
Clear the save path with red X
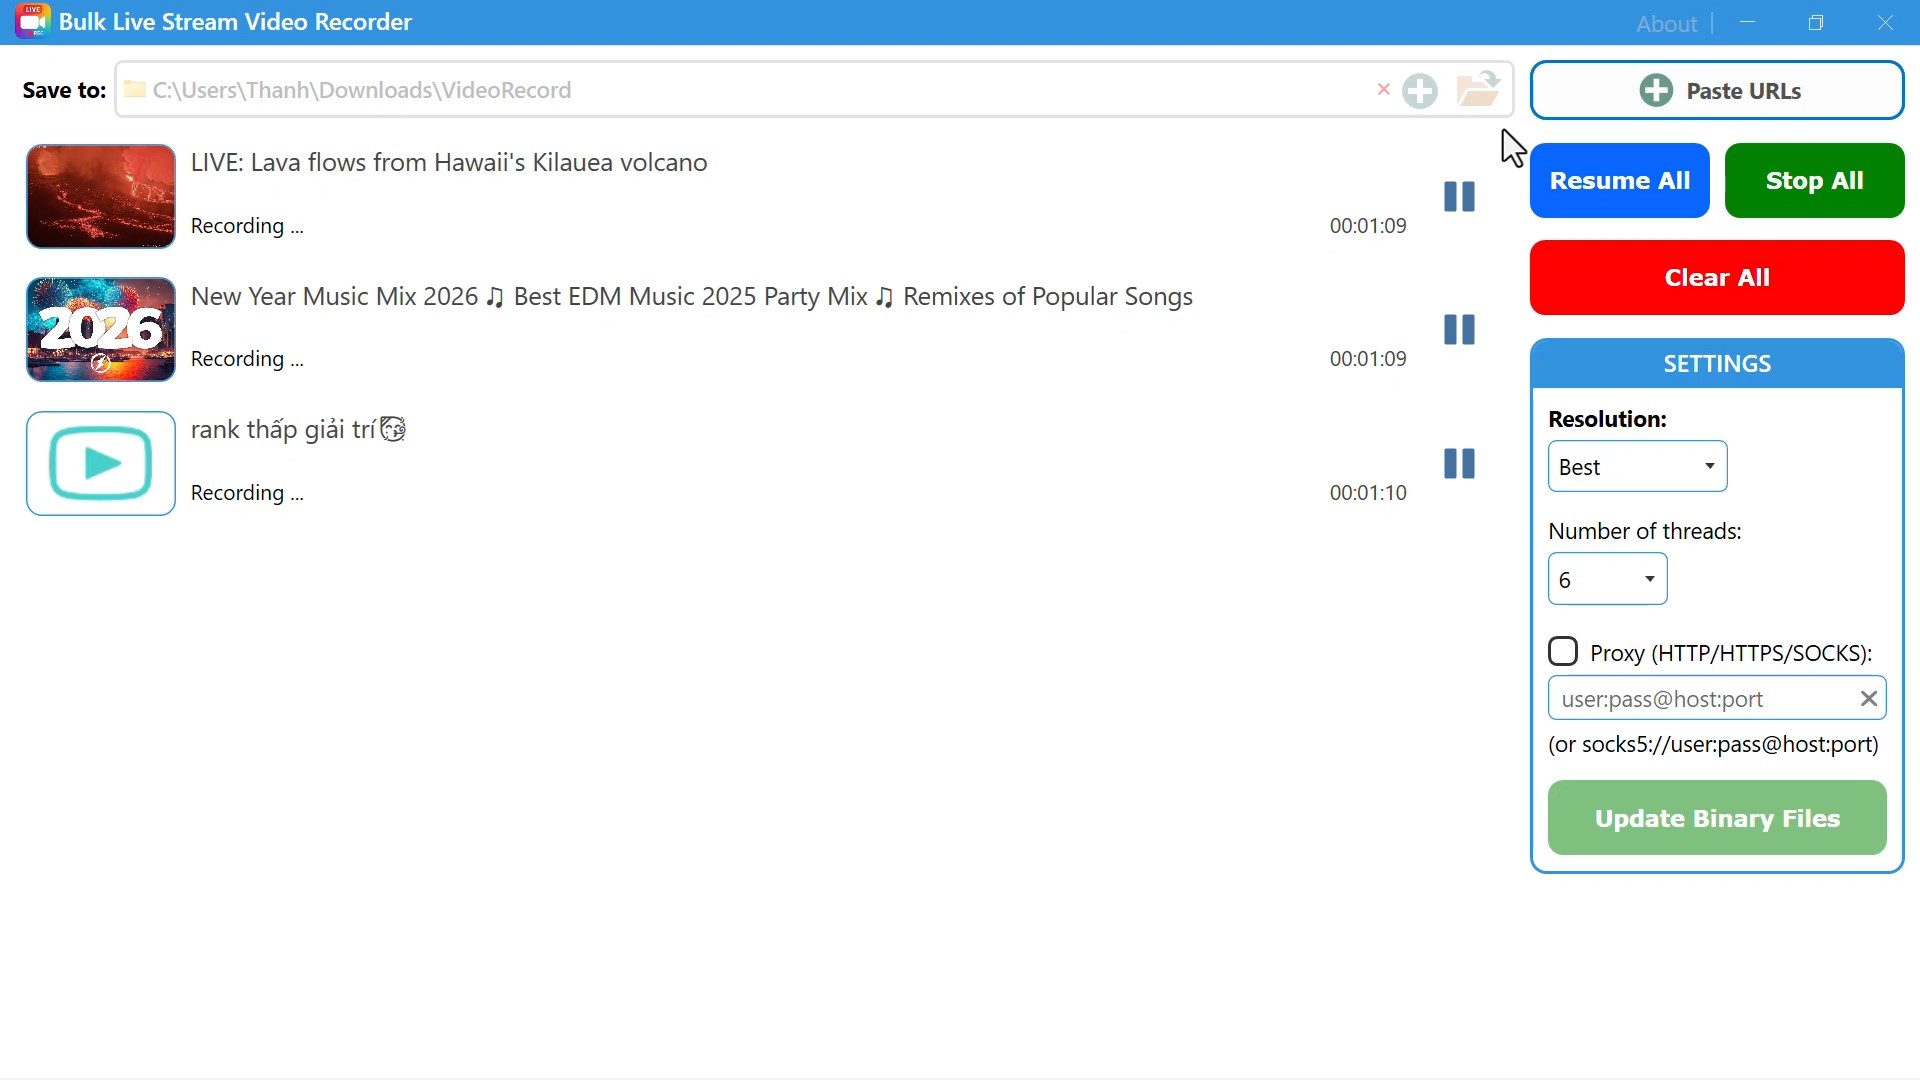point(1384,90)
